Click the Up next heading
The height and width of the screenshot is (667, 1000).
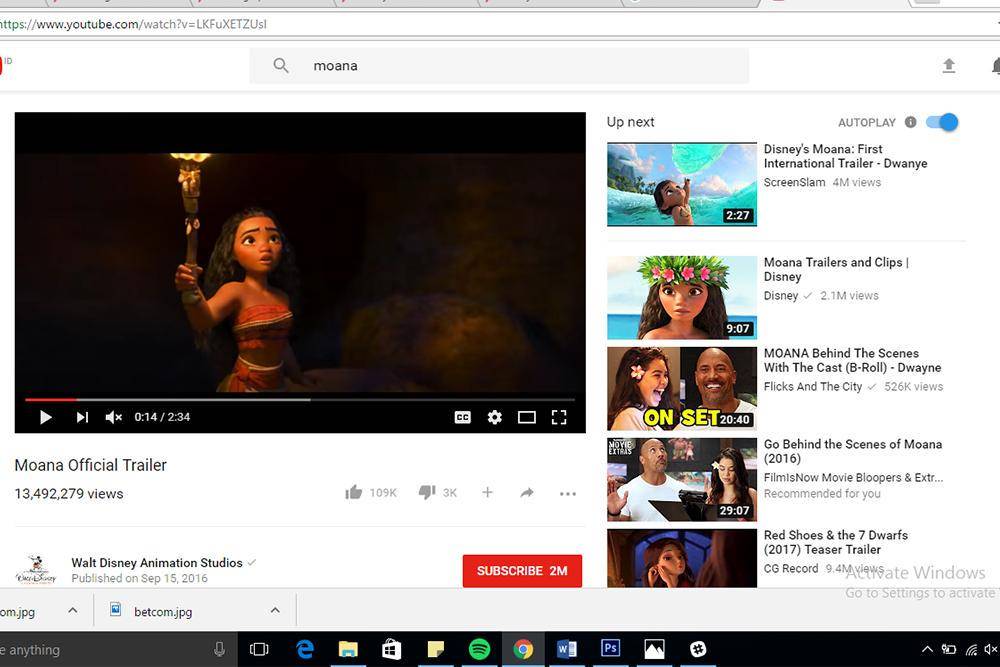[x=631, y=122]
